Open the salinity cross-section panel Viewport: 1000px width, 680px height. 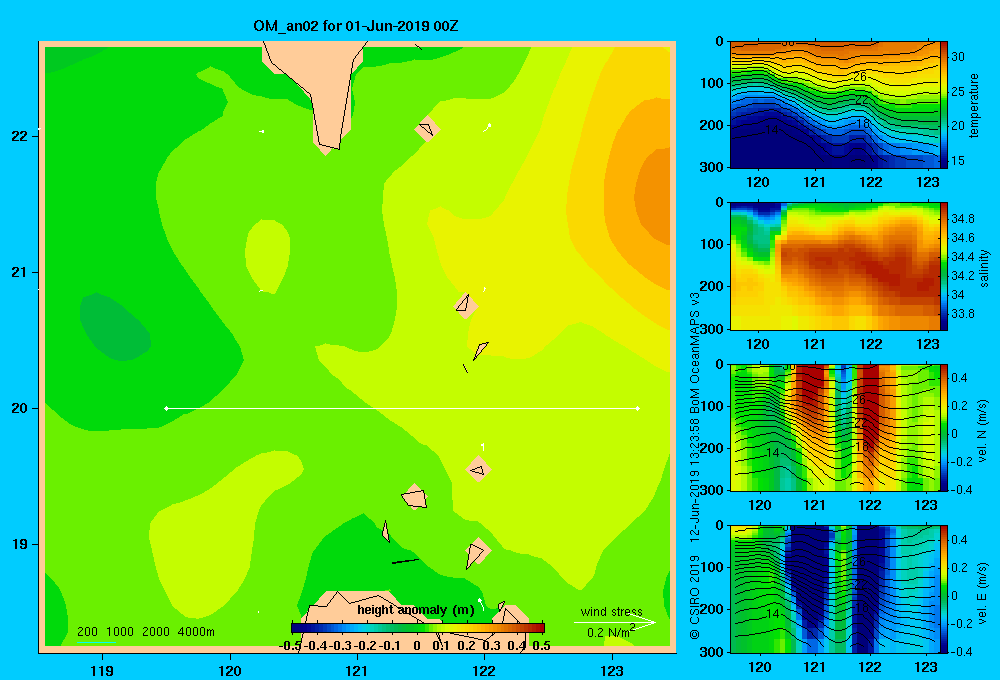835,266
